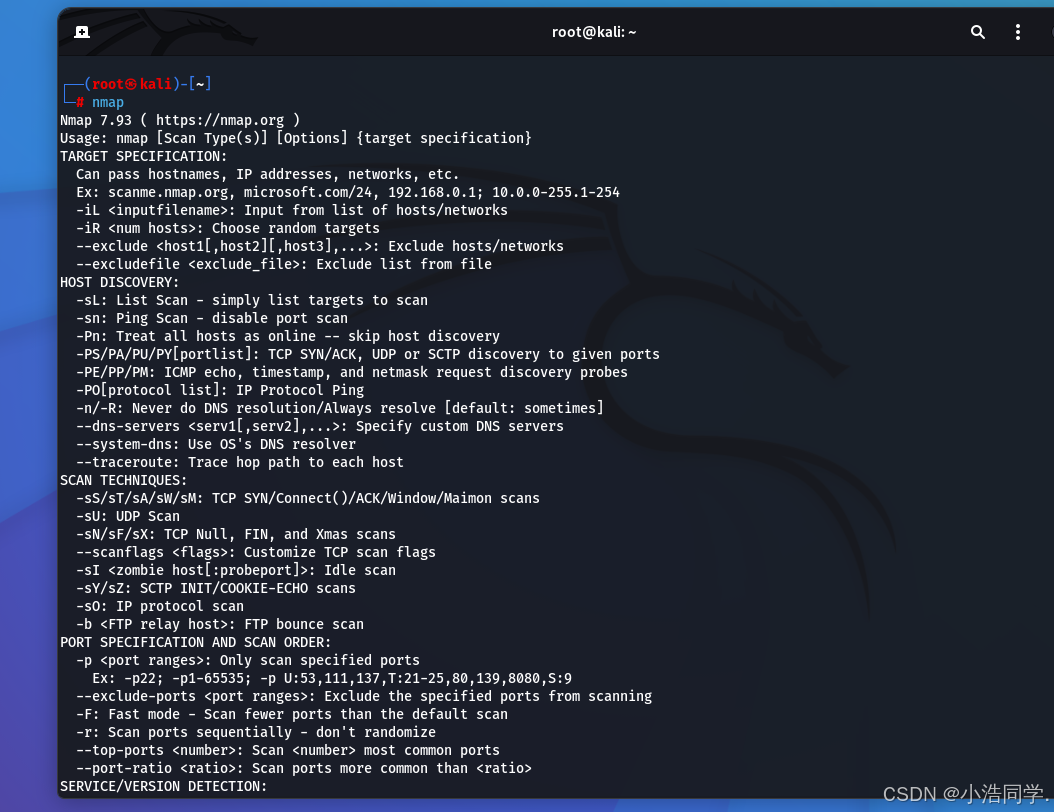Click the --port-ratio option line
The image size is (1054, 812).
304,769
